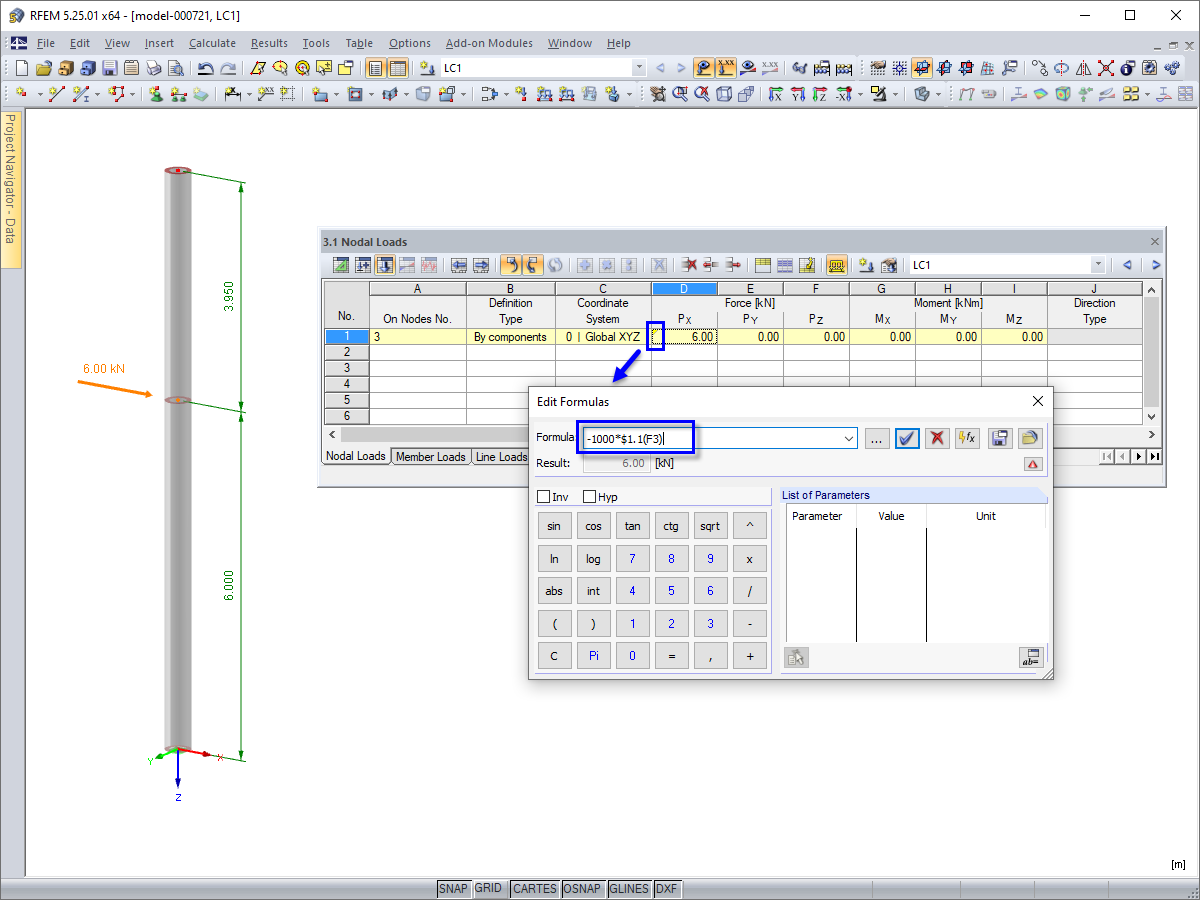This screenshot has width=1200, height=900.
Task: Toggle SNAP in status bar
Action: pos(453,888)
